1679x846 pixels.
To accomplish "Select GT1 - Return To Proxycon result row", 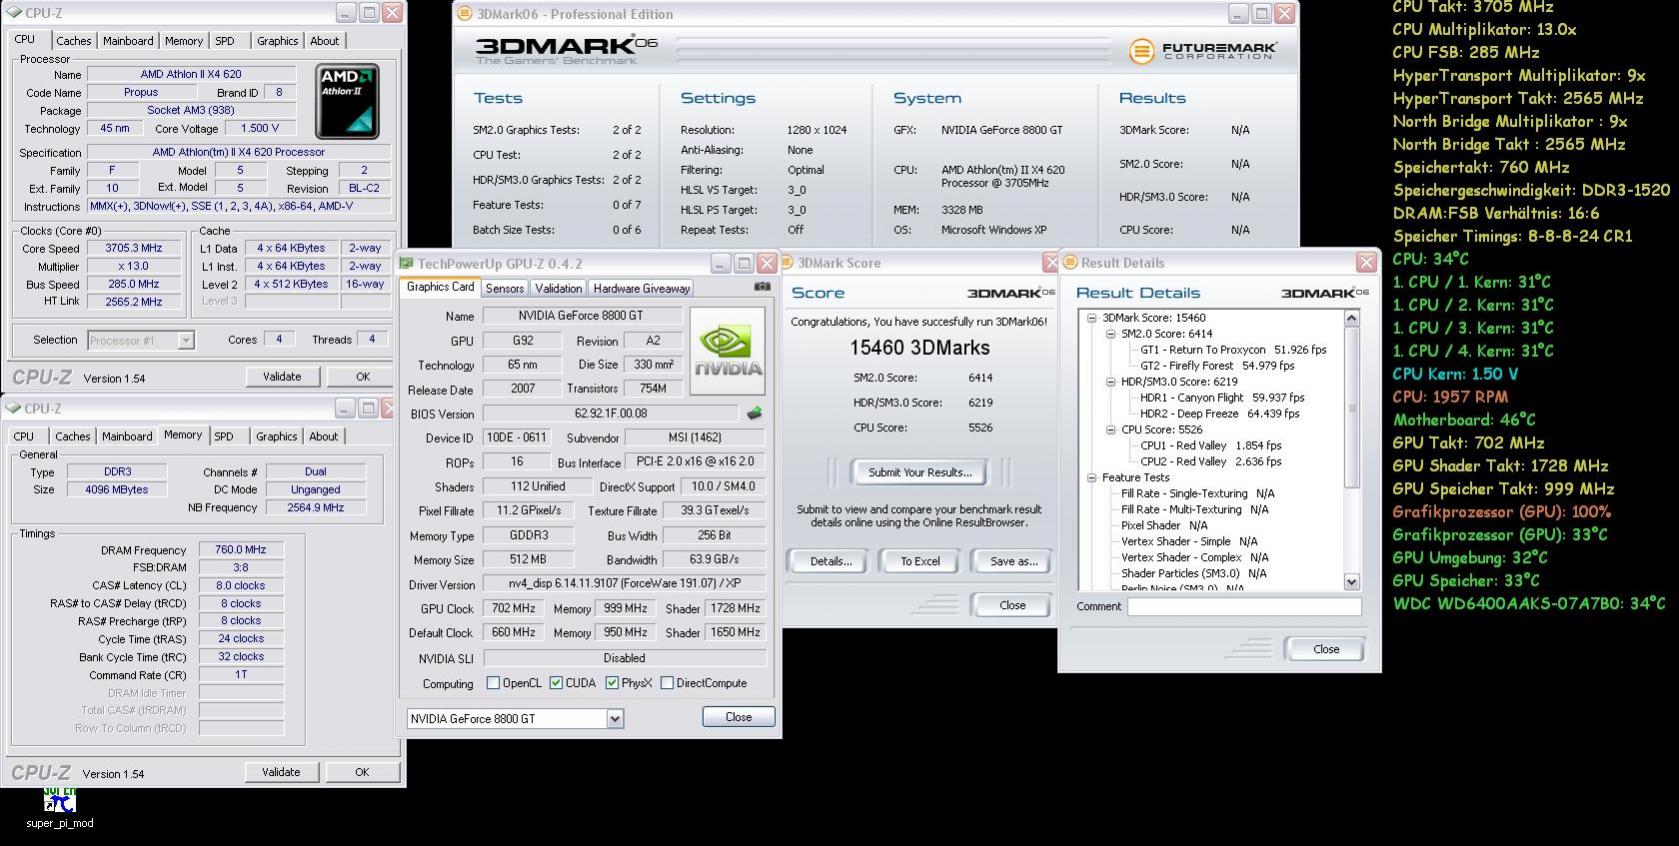I will pos(1233,350).
